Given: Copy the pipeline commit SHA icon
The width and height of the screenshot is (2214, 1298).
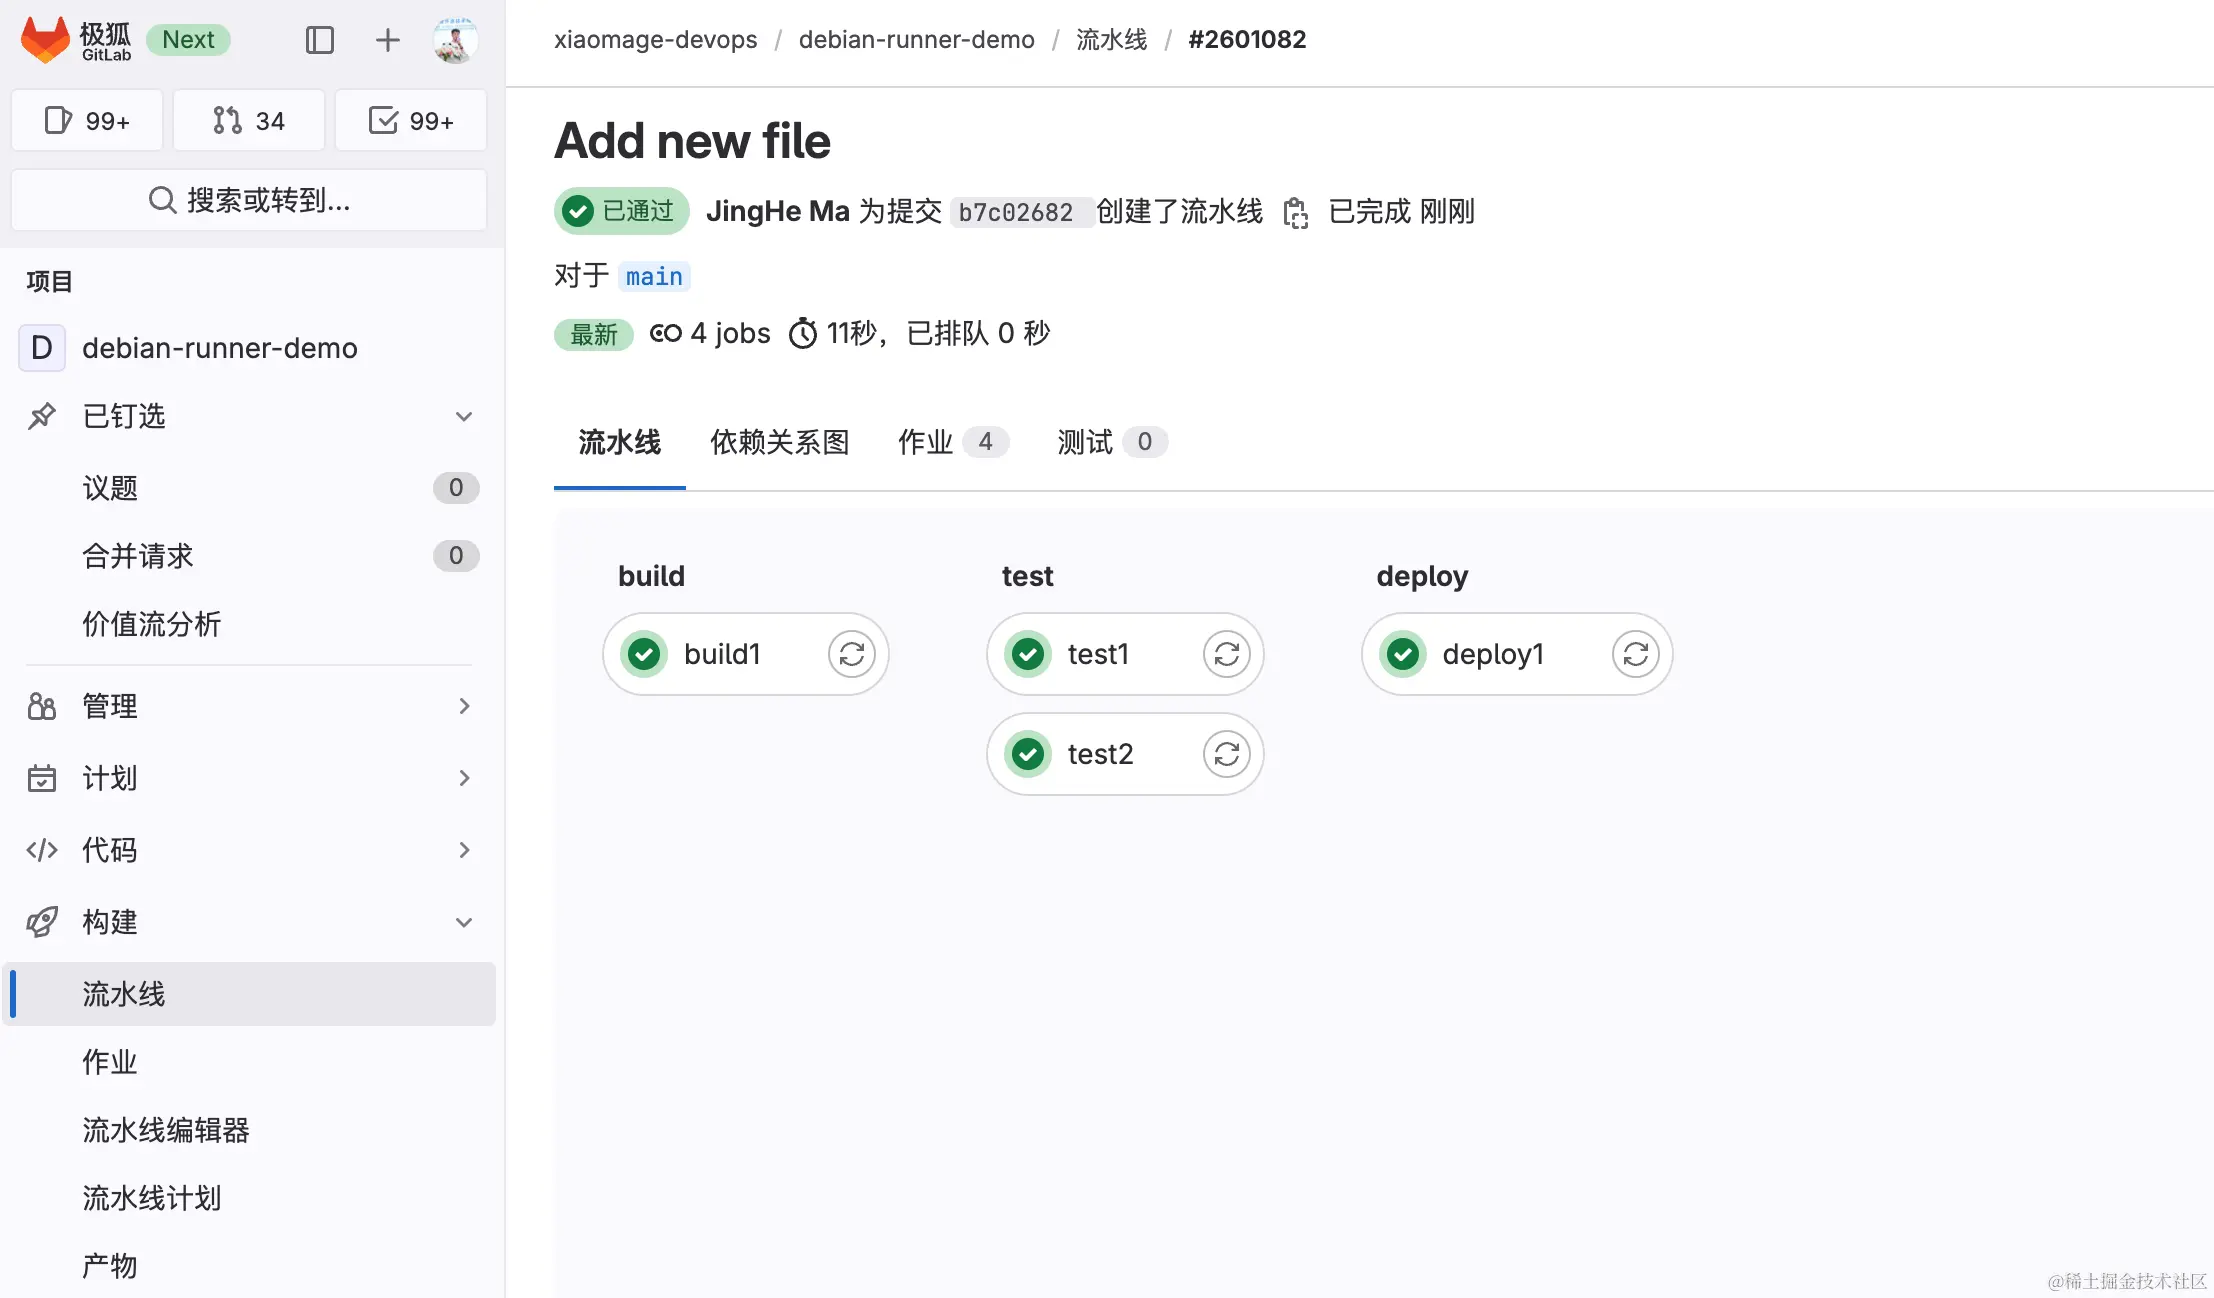Looking at the screenshot, I should (x=1295, y=213).
